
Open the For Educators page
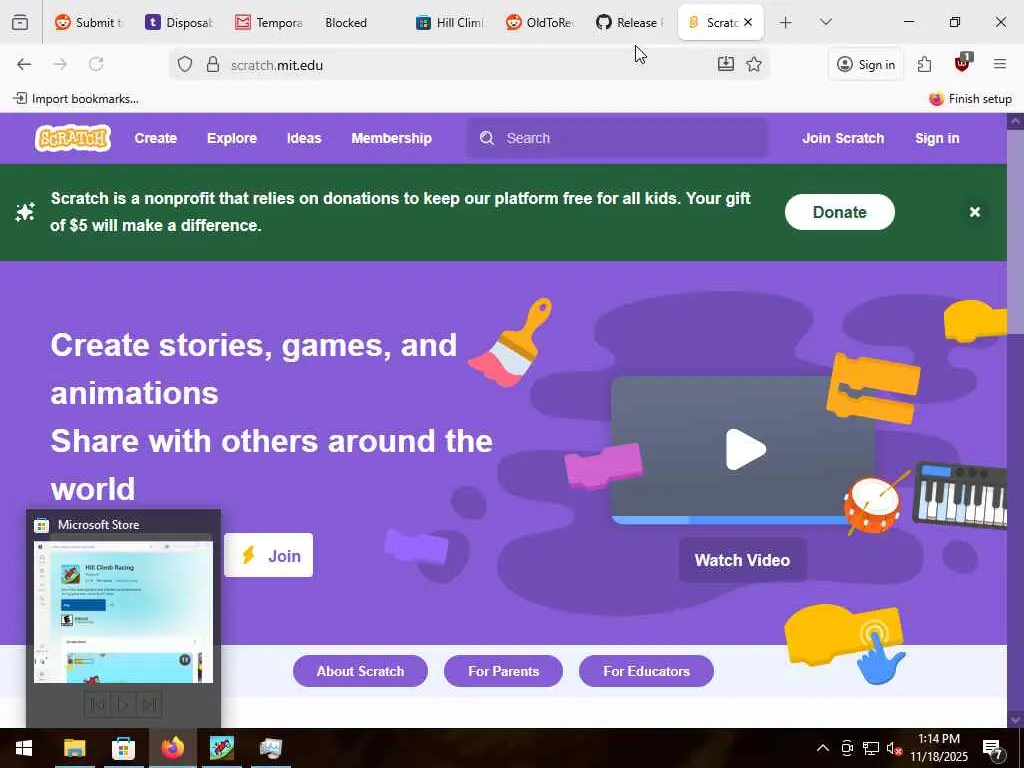[646, 671]
